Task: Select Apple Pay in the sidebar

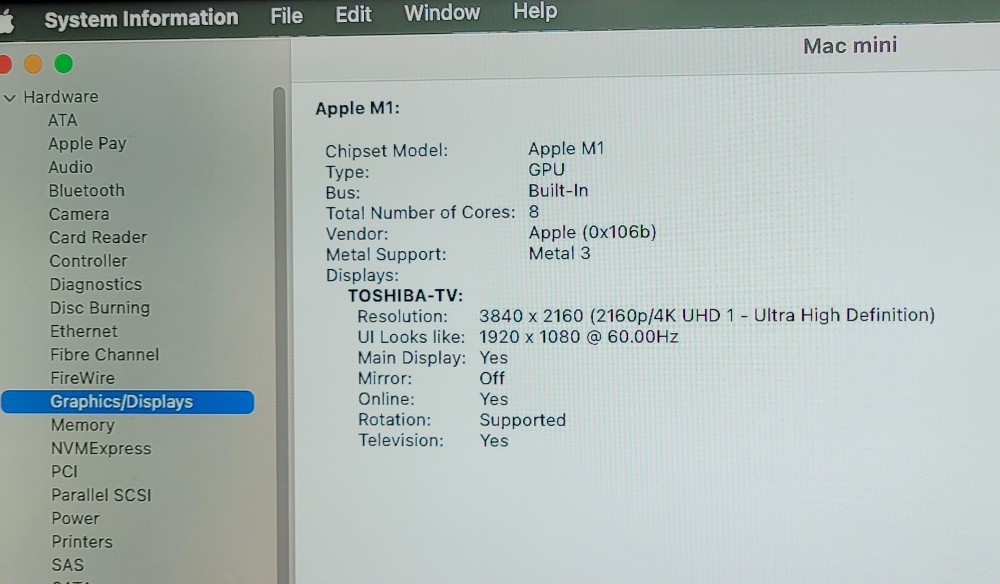Action: [87, 143]
